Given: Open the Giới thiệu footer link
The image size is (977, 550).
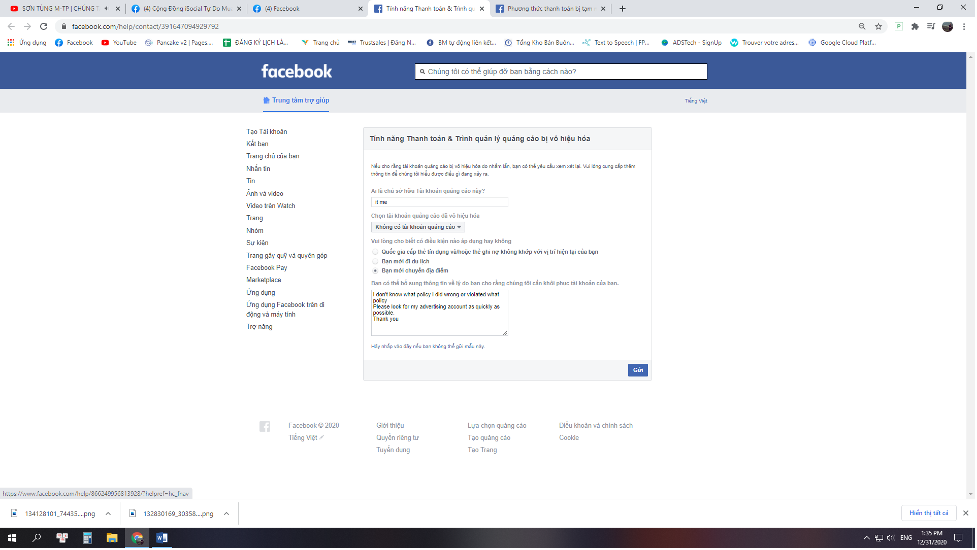Looking at the screenshot, I should click(390, 426).
